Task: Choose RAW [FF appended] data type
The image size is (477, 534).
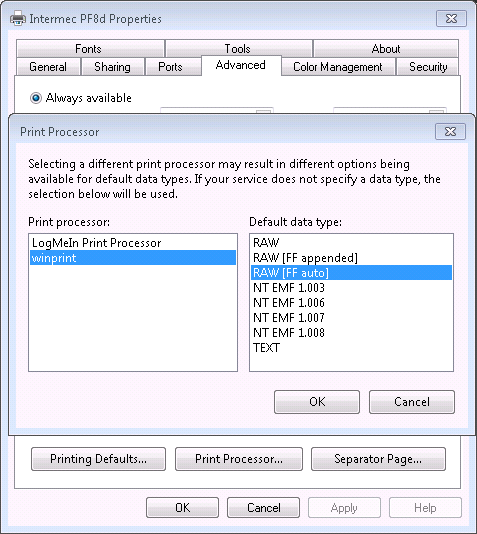Action: tap(351, 258)
